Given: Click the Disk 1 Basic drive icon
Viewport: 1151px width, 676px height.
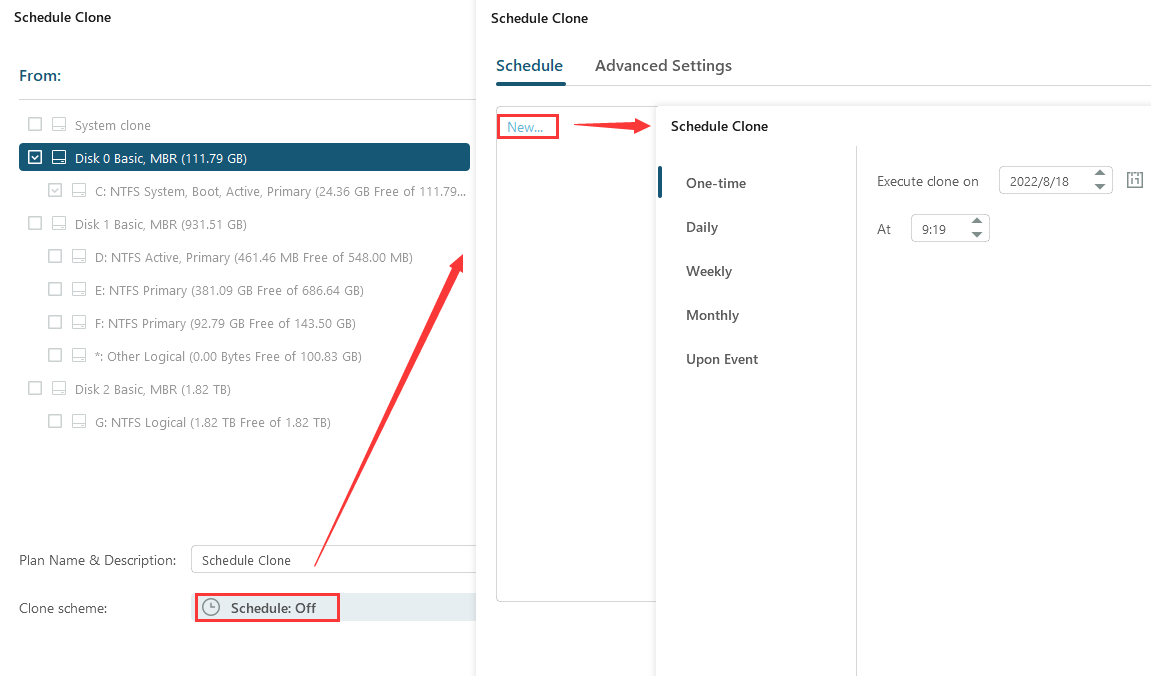Looking at the screenshot, I should [59, 223].
